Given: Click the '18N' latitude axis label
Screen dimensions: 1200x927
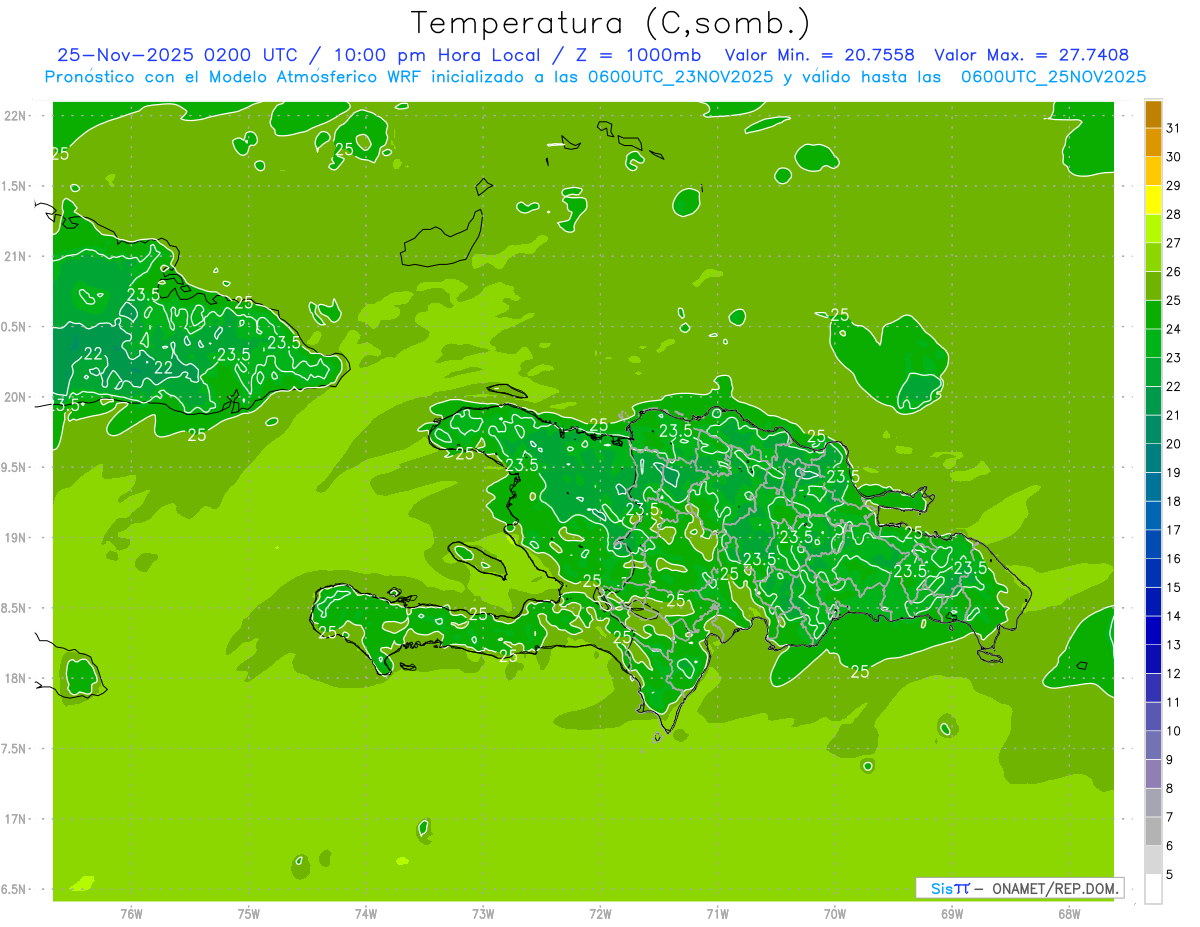Looking at the screenshot, I should pyautogui.click(x=17, y=679).
